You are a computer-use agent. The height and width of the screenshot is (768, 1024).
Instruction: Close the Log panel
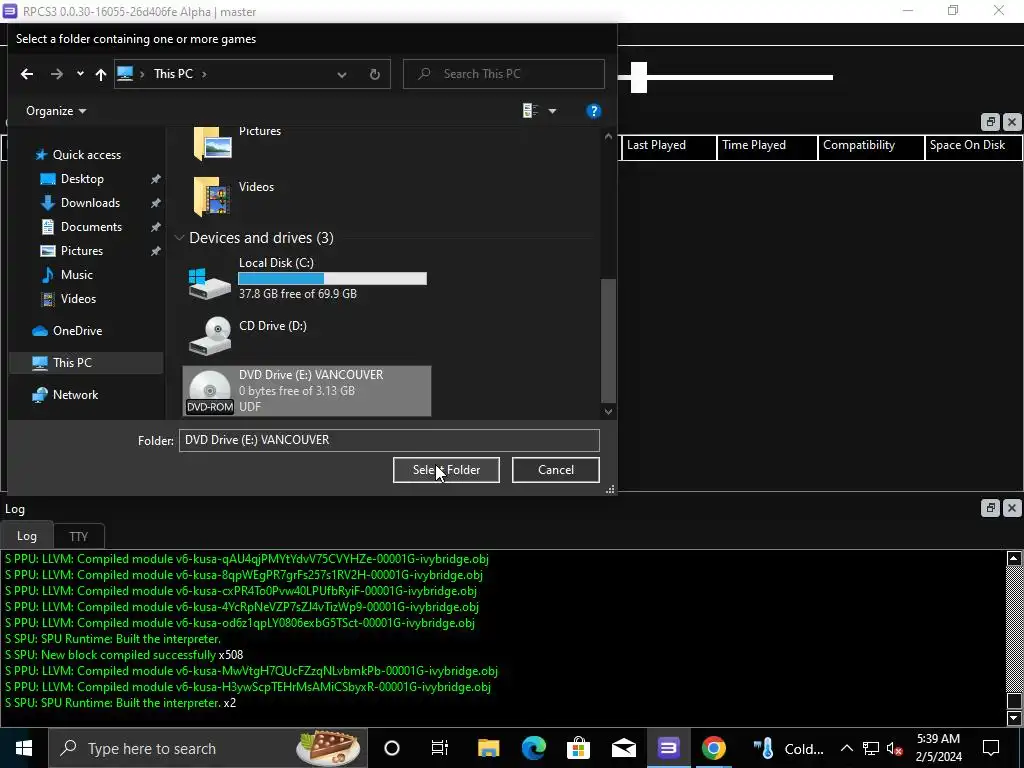[x=1012, y=508]
